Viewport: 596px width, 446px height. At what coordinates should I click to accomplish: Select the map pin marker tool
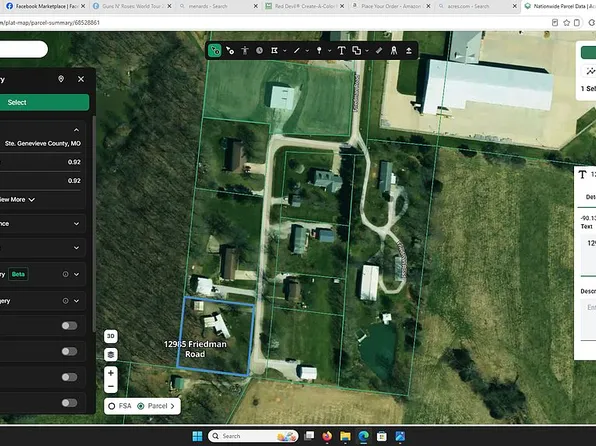coord(319,50)
